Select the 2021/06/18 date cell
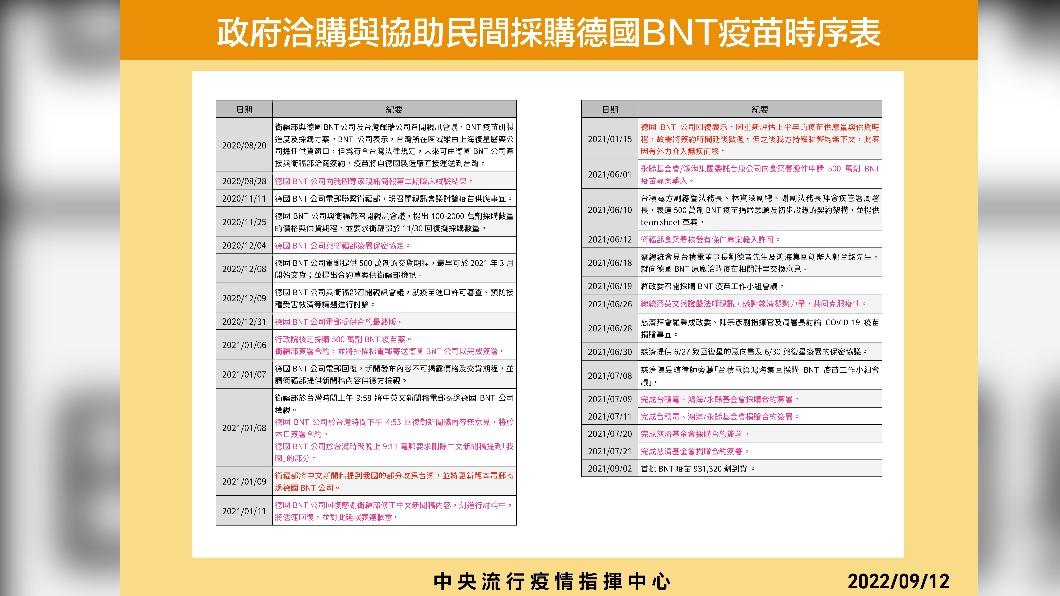This screenshot has height=596, width=1060. tap(609, 263)
